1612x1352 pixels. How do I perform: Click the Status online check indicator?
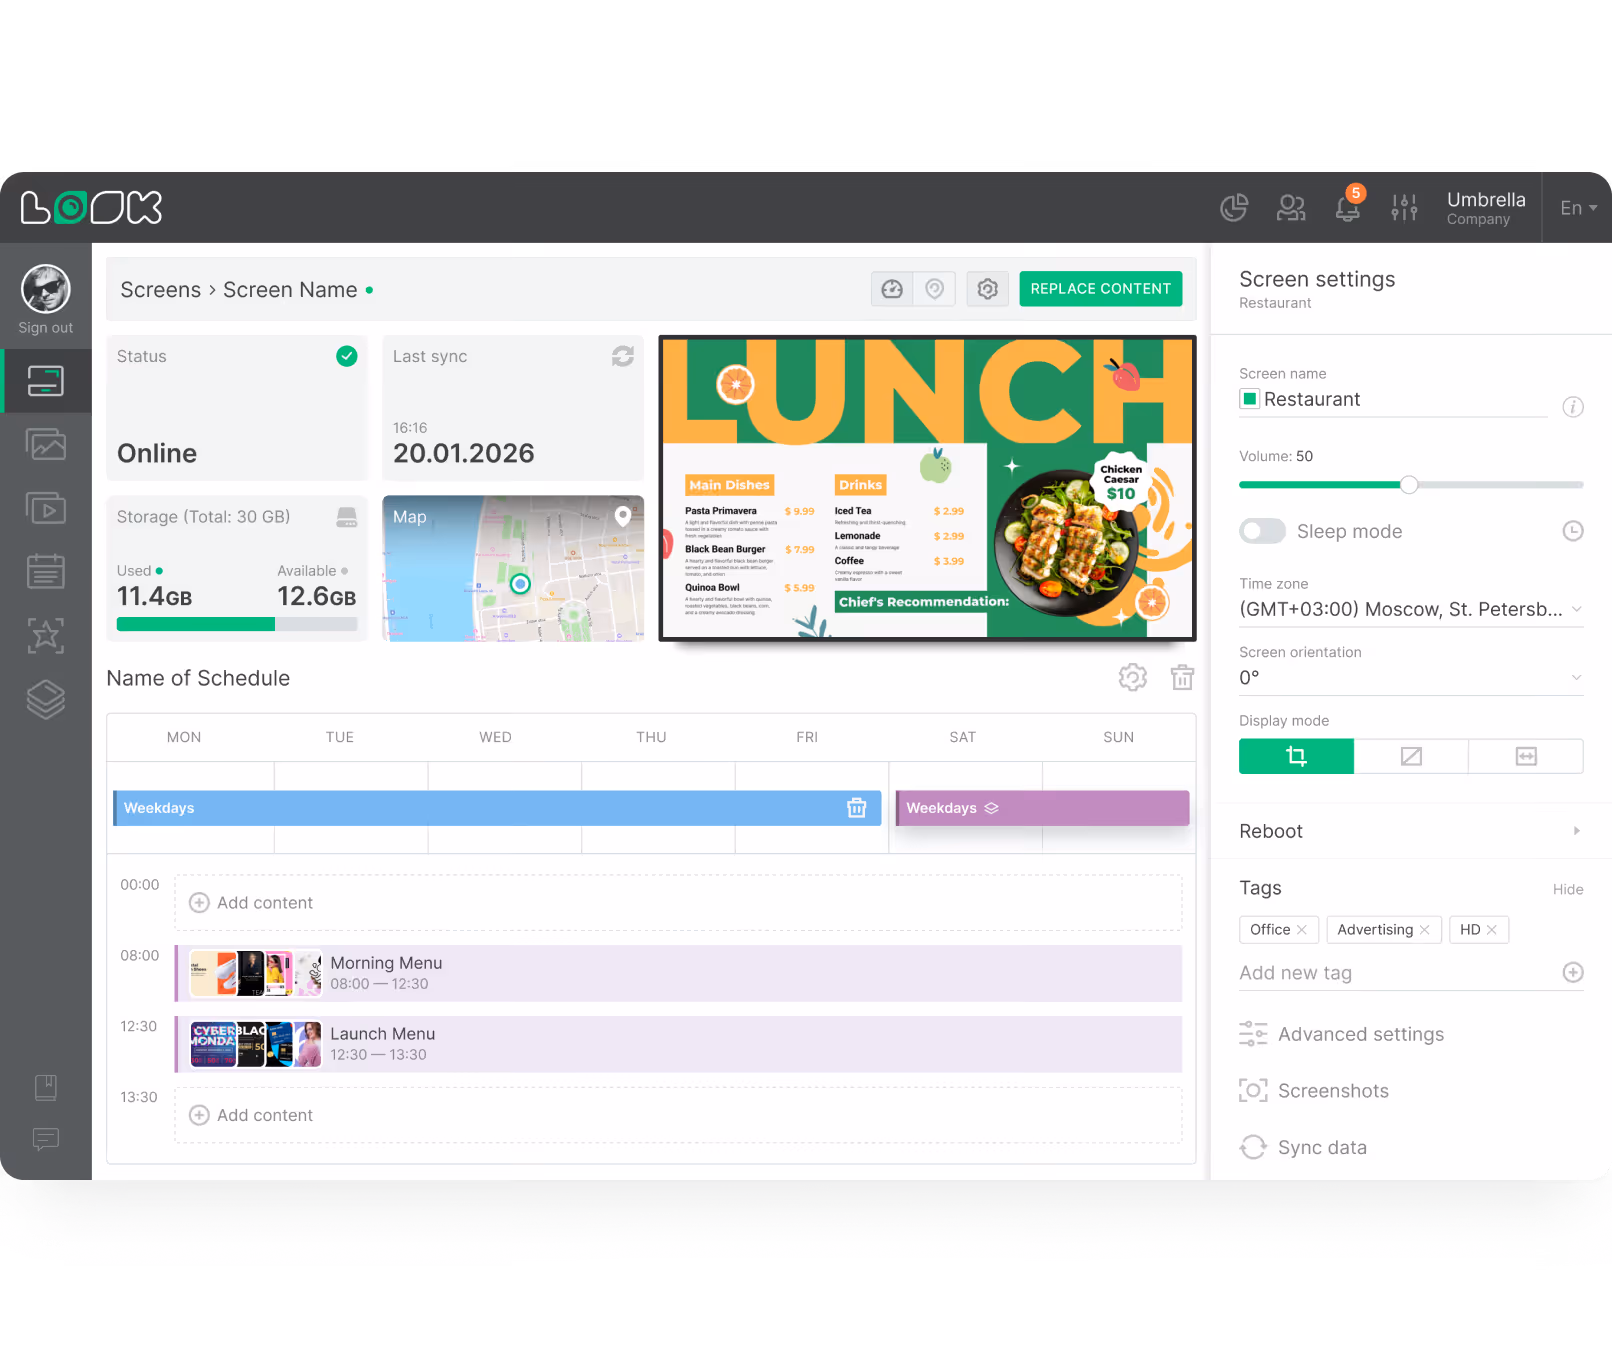347,356
